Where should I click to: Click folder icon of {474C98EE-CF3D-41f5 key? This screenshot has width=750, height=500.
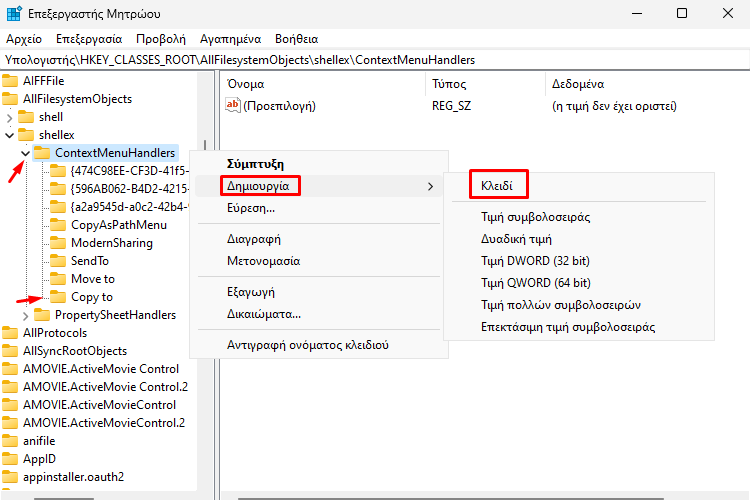pos(58,171)
